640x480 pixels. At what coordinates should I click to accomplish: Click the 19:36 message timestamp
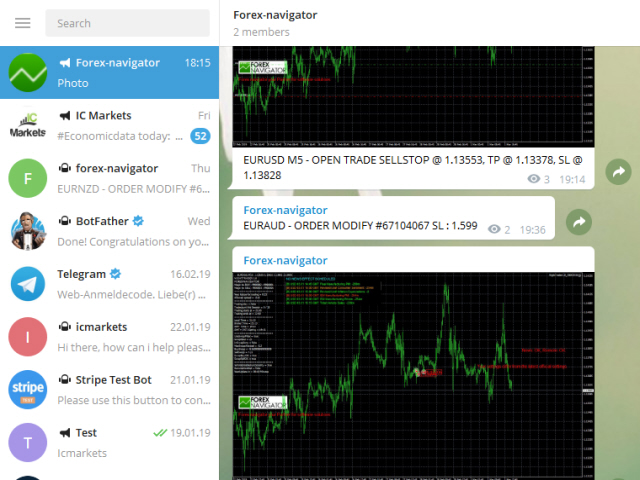click(532, 230)
